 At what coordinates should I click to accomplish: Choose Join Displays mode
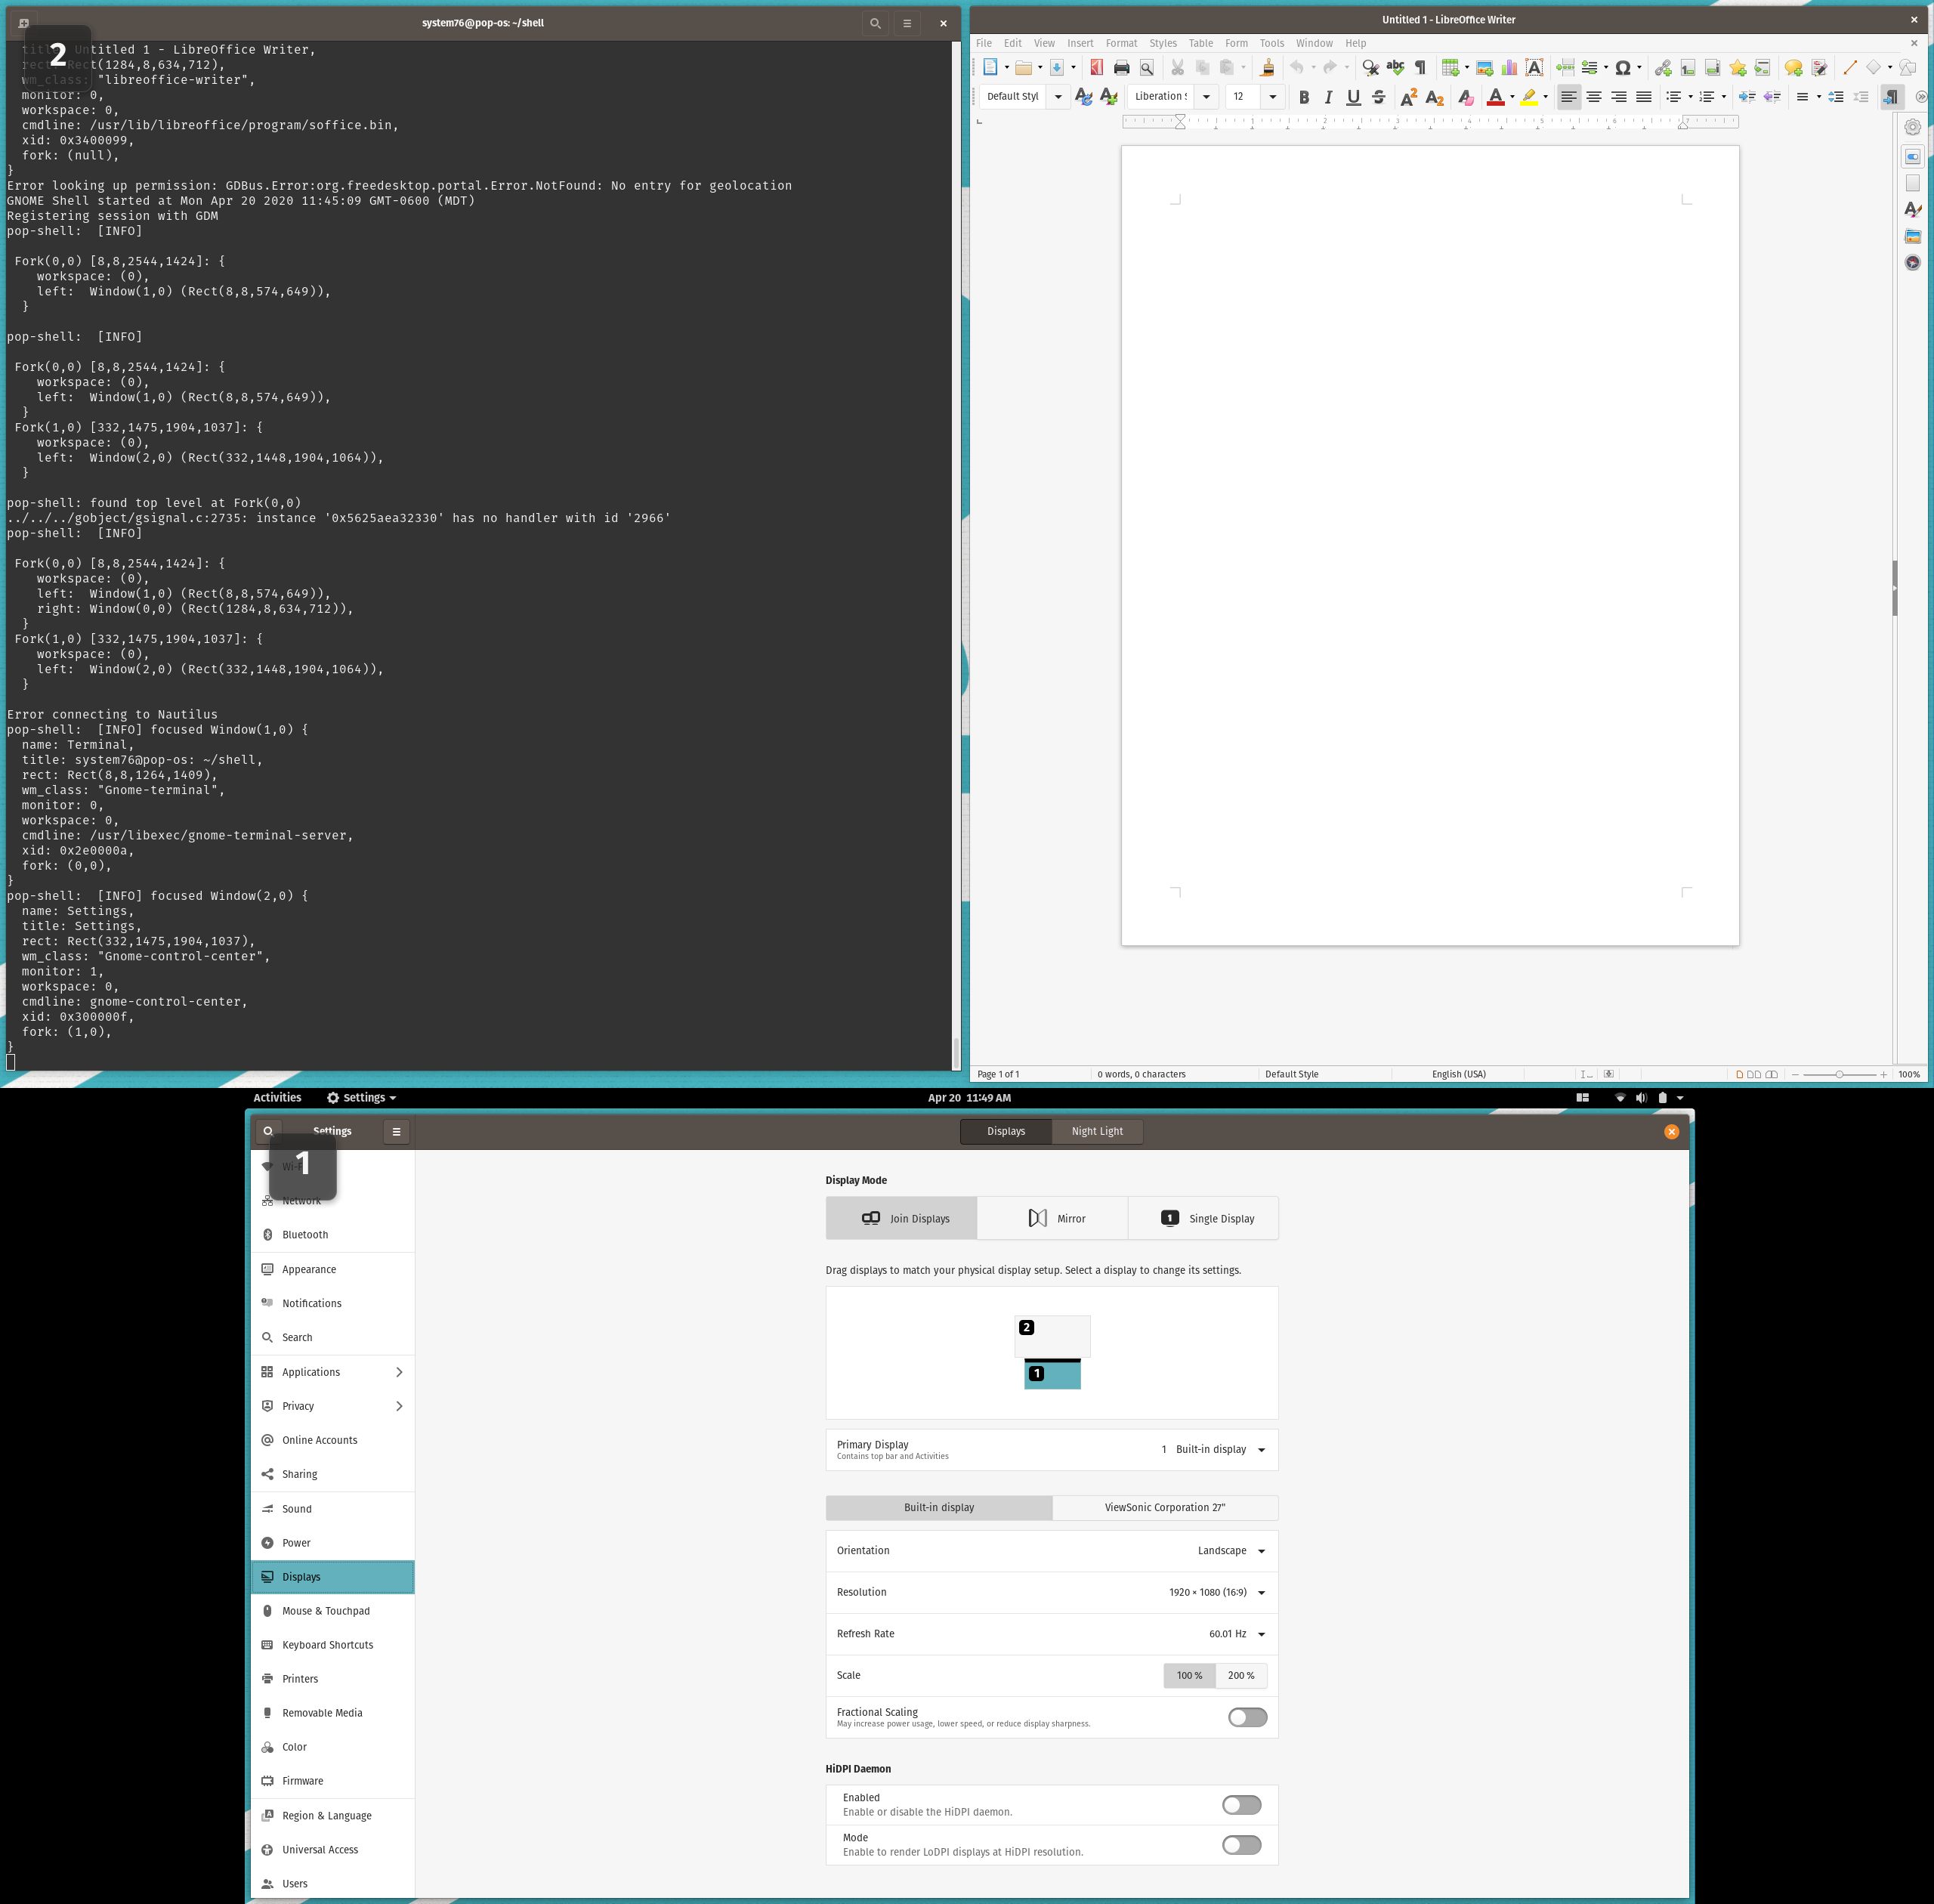[901, 1218]
